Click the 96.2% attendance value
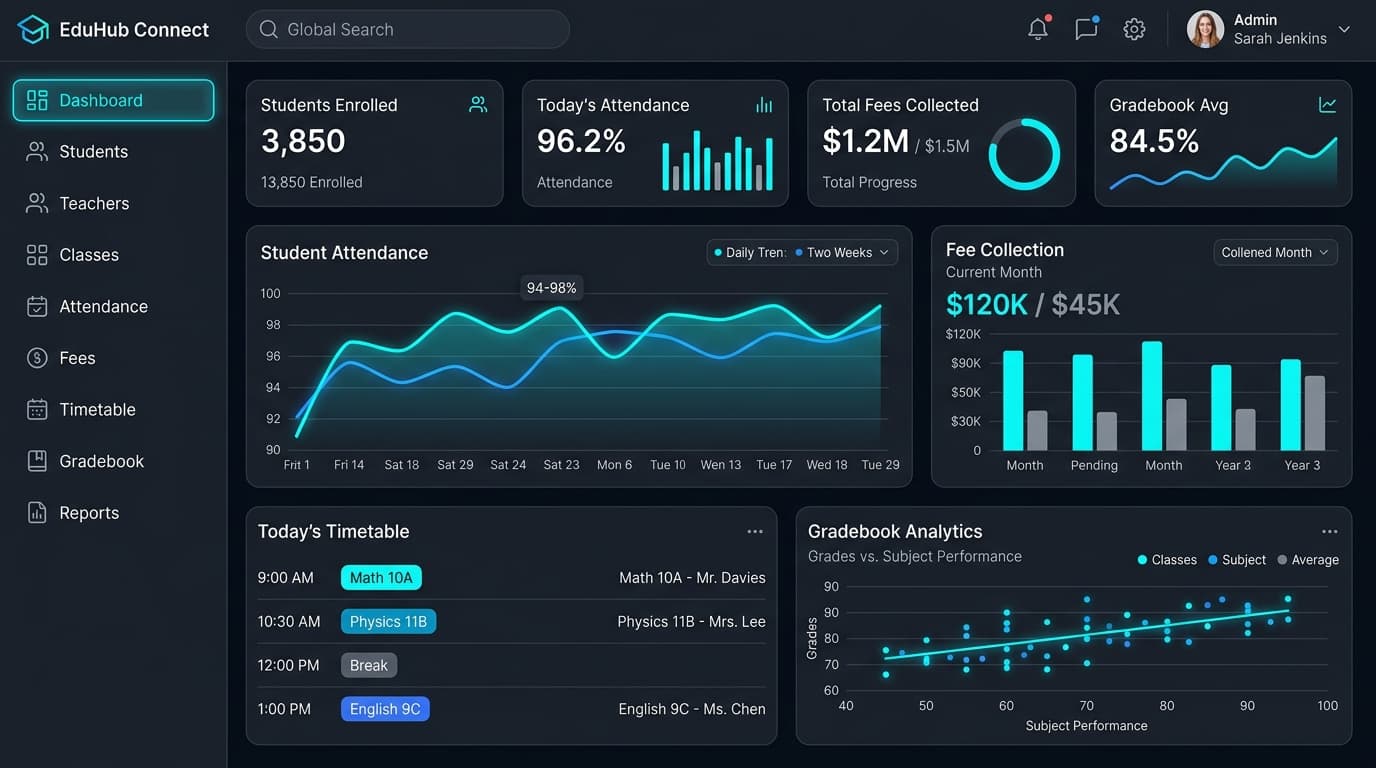The image size is (1376, 768). coord(581,142)
